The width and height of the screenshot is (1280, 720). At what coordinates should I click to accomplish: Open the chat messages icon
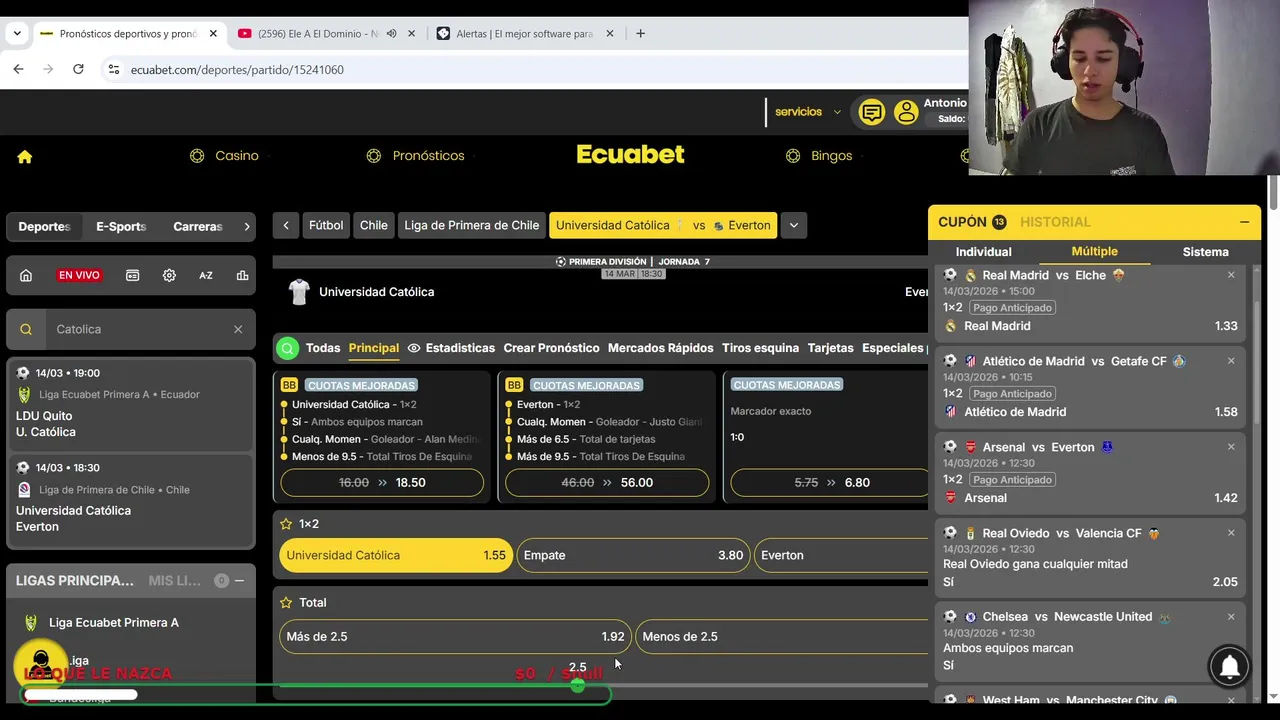click(x=872, y=113)
